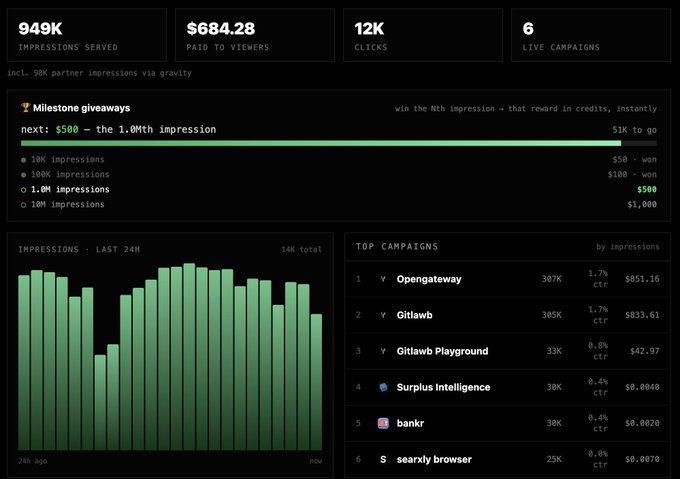Click the searxly browser S icon
Viewport: 680px width, 479px height.
click(x=383, y=459)
